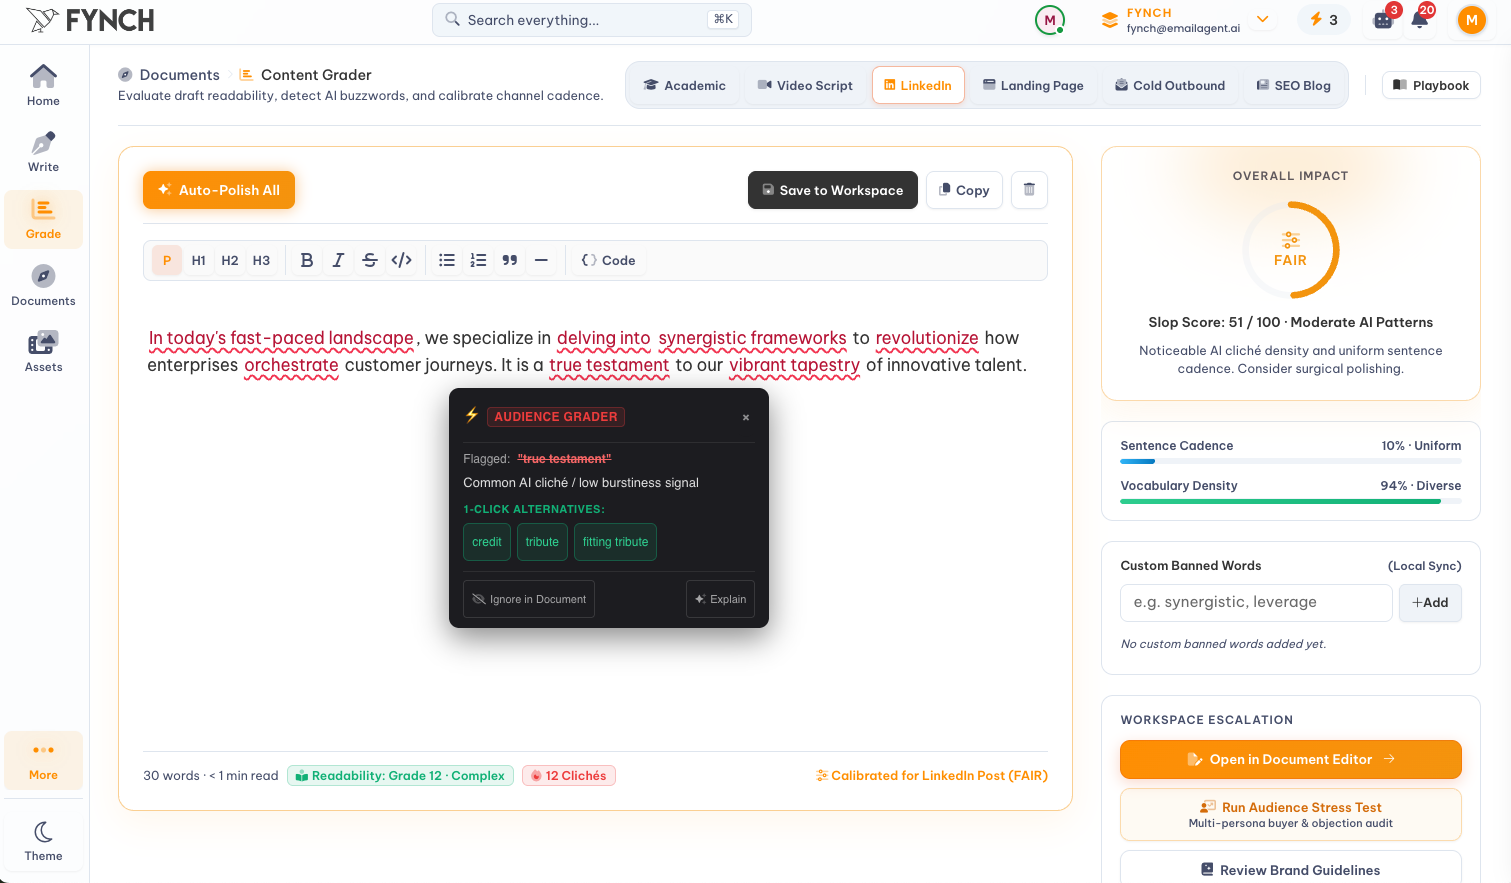Viewport: 1511px width, 883px height.
Task: Apply H3 heading format
Action: pos(261,260)
